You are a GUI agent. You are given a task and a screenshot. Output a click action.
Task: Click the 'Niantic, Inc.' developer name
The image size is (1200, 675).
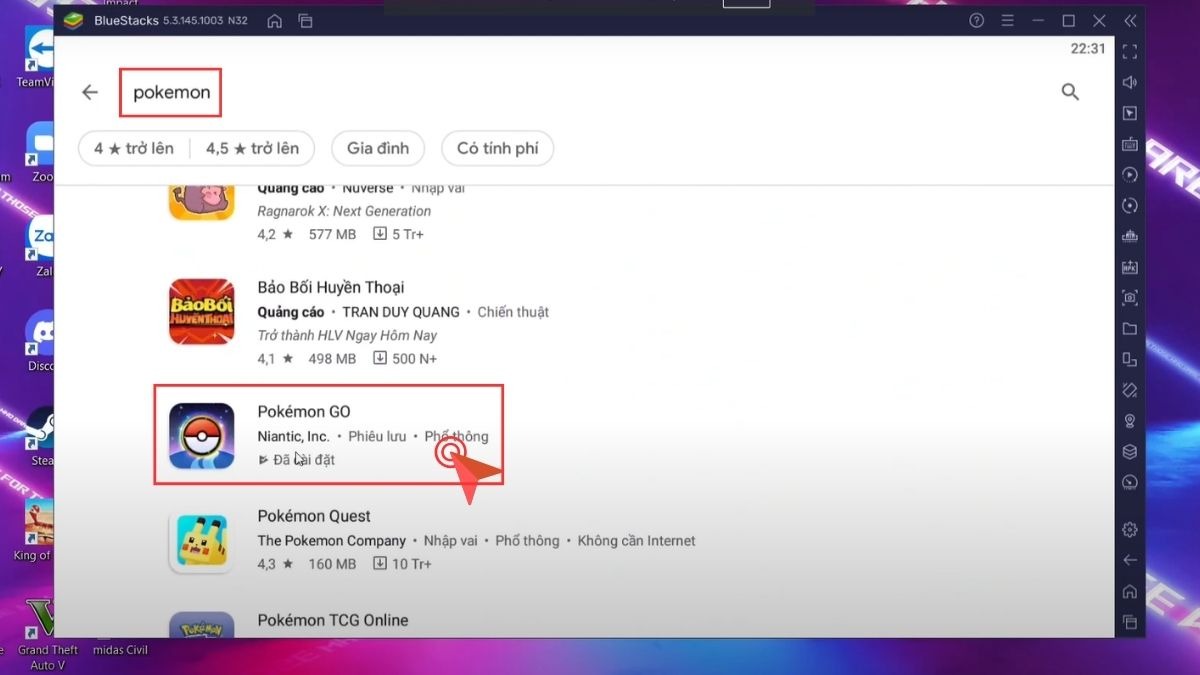coord(293,436)
